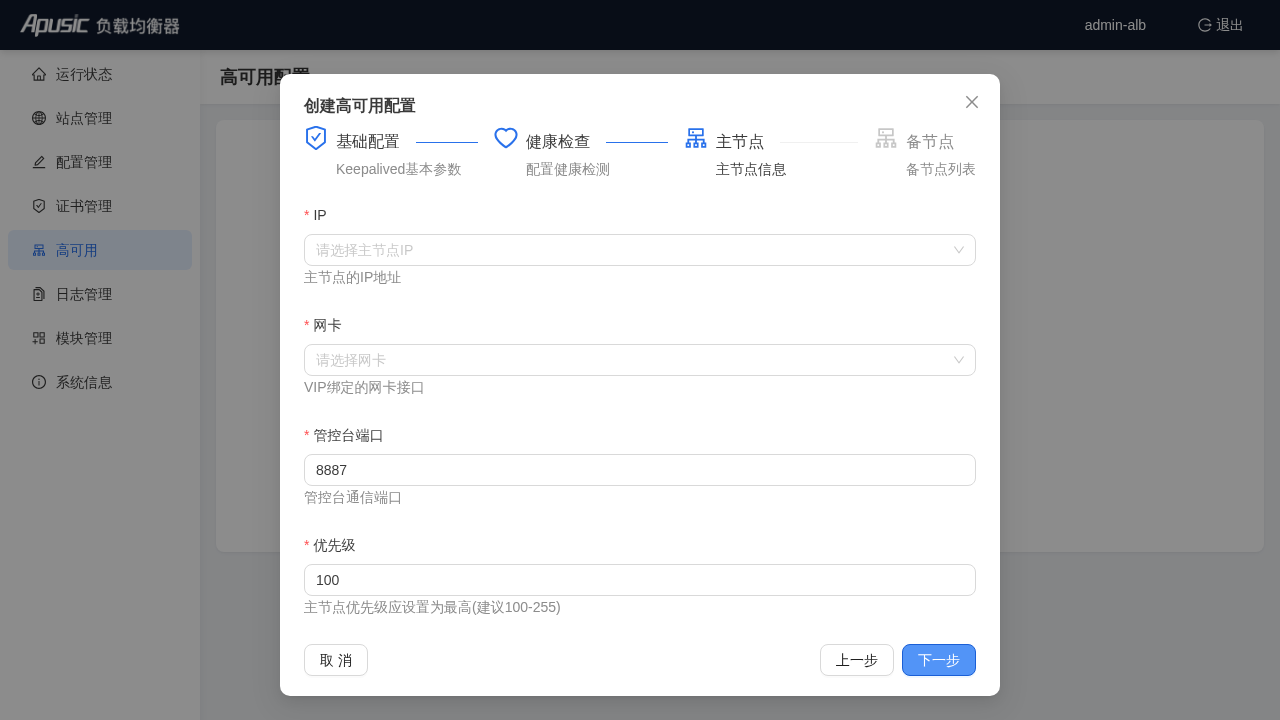Screen dimensions: 1280x720
Task: Click the 下一步 button
Action: (939, 660)
